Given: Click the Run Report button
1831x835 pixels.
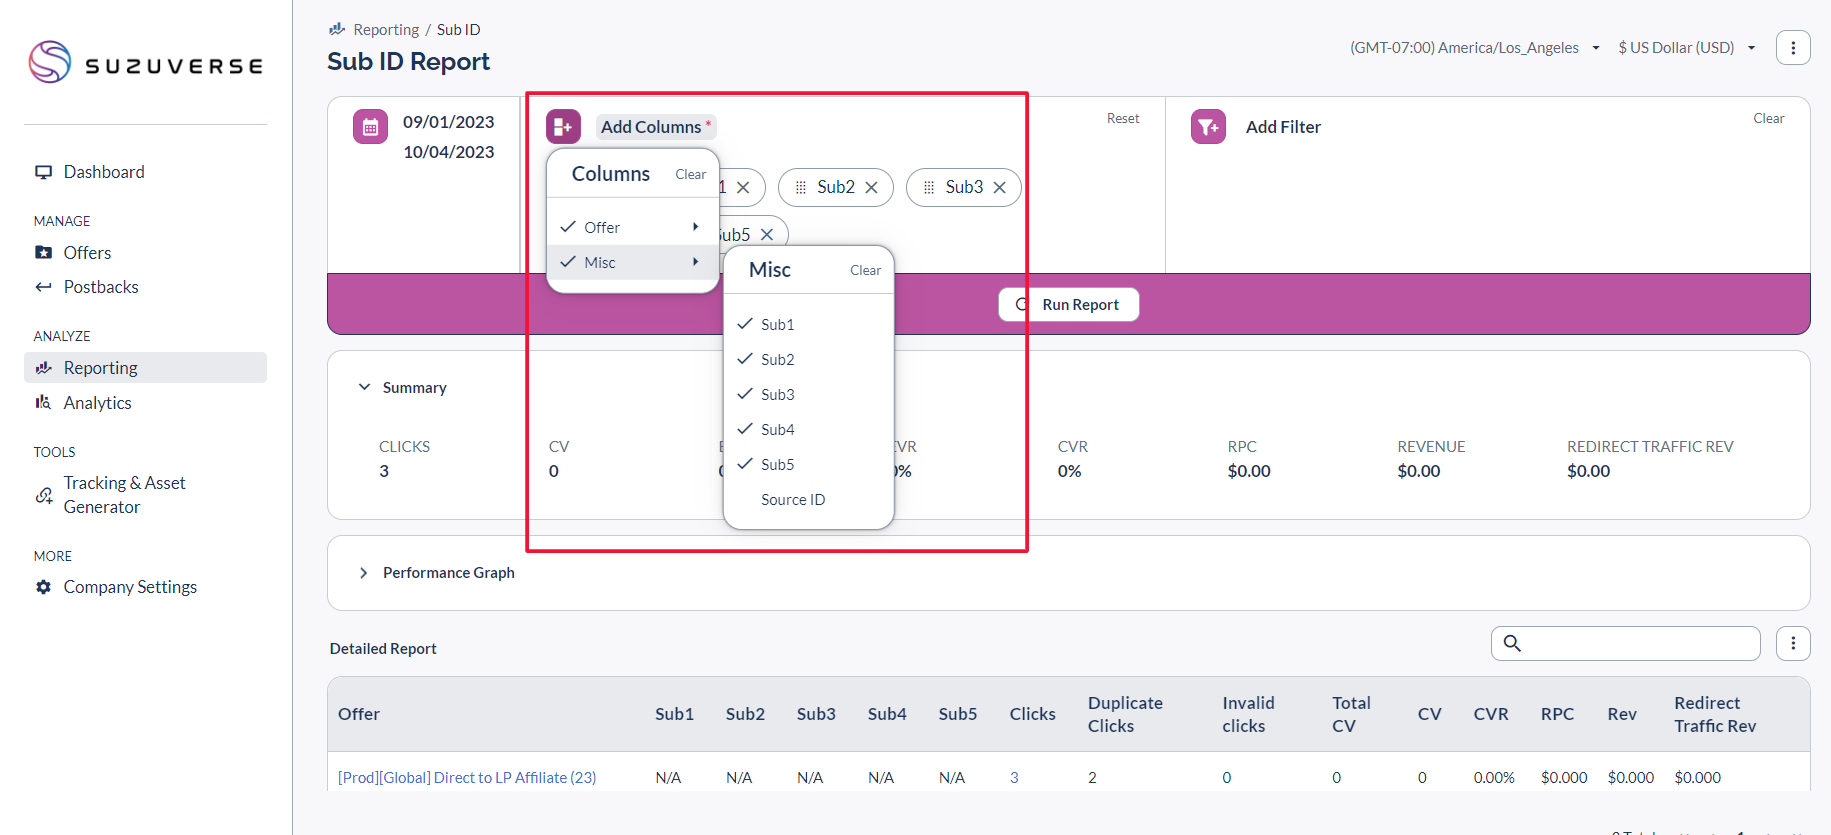Looking at the screenshot, I should click(x=1068, y=305).
